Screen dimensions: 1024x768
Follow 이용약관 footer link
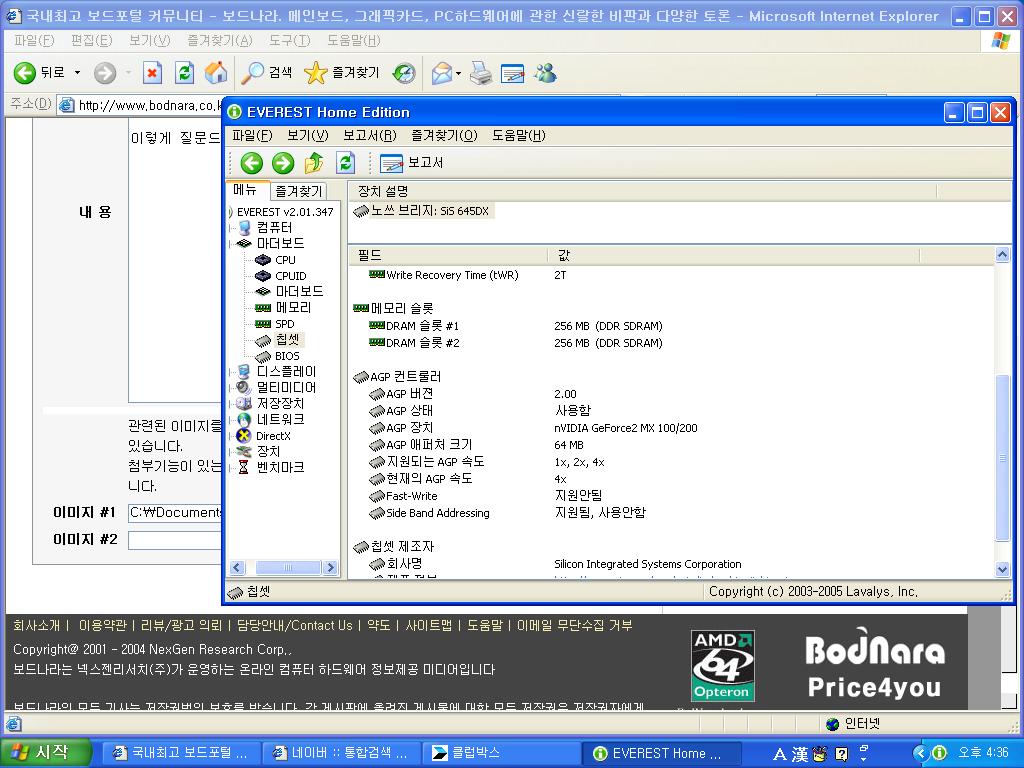coord(103,626)
